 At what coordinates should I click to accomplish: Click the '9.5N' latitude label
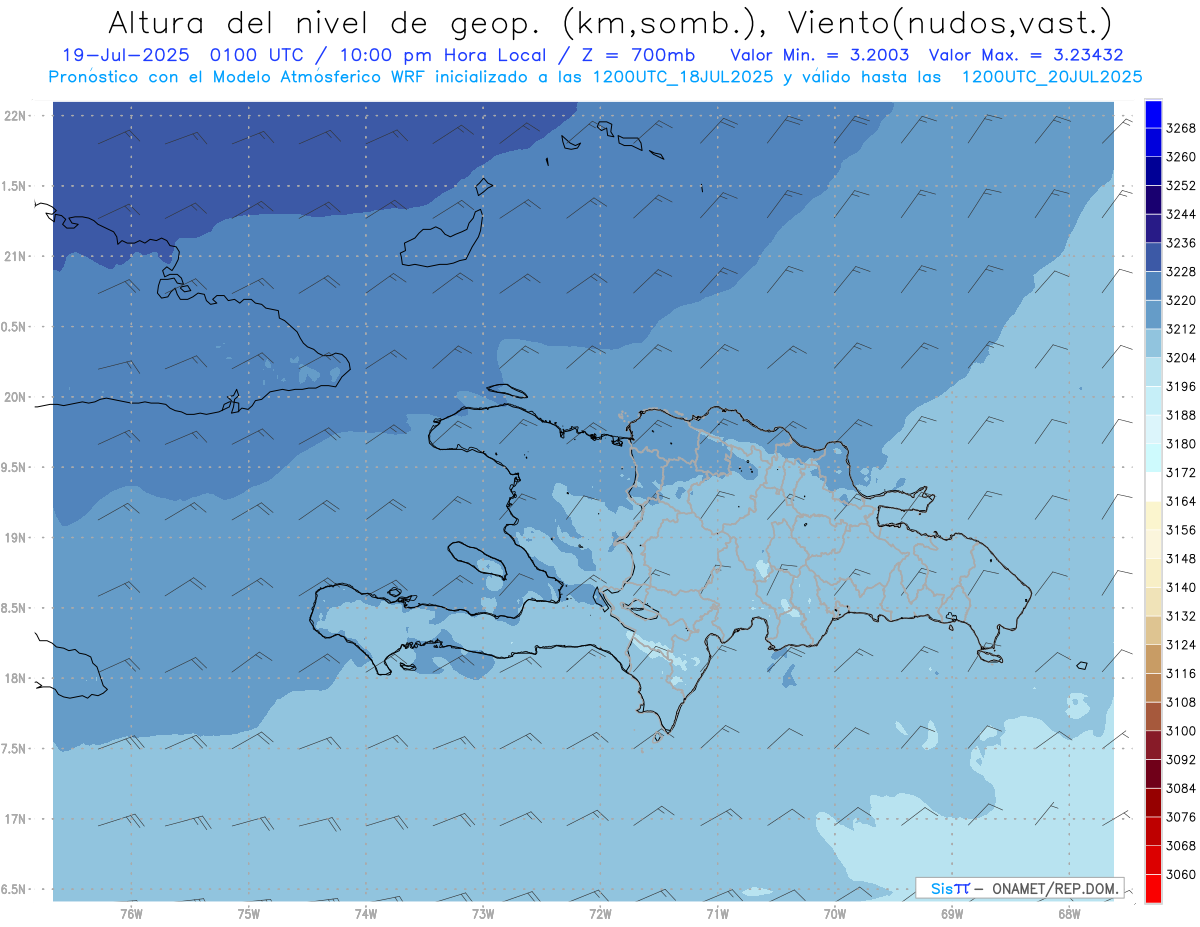(15, 467)
